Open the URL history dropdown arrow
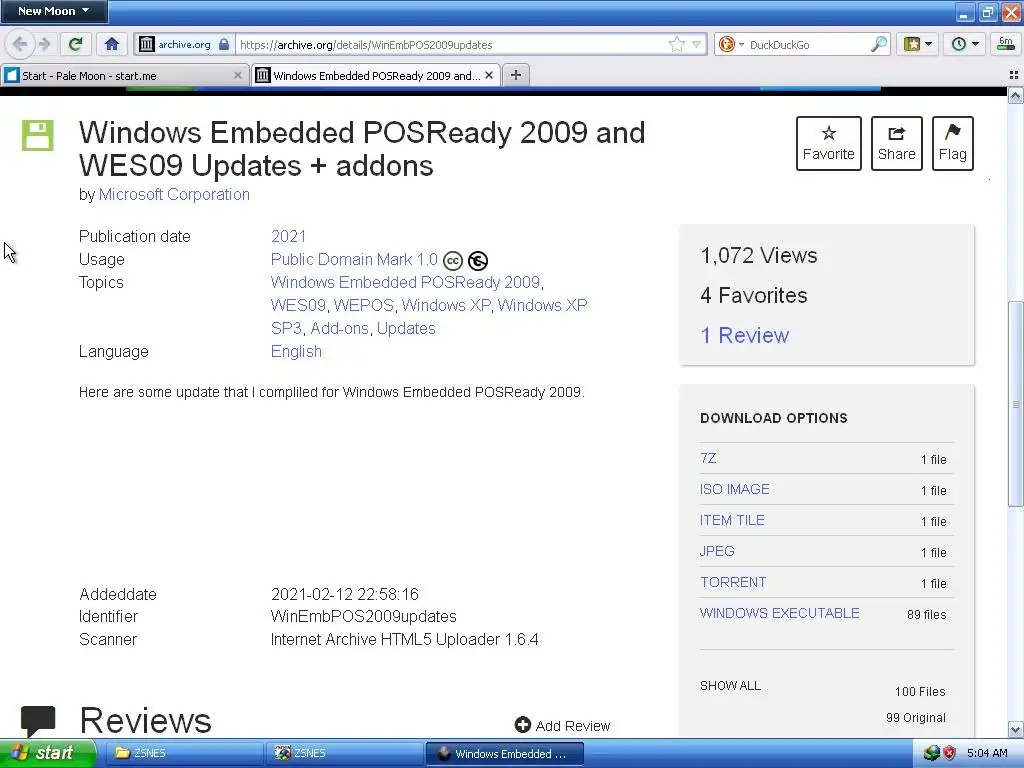The height and width of the screenshot is (768, 1024). click(696, 44)
